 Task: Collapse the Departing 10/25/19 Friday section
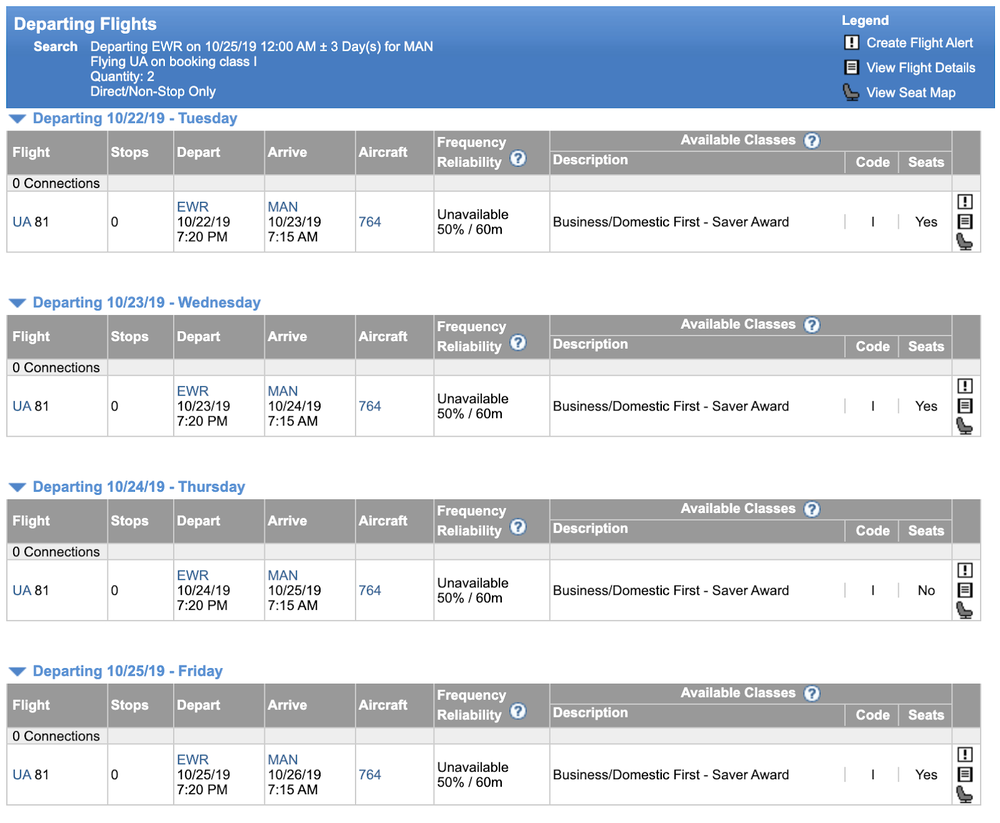(17, 672)
